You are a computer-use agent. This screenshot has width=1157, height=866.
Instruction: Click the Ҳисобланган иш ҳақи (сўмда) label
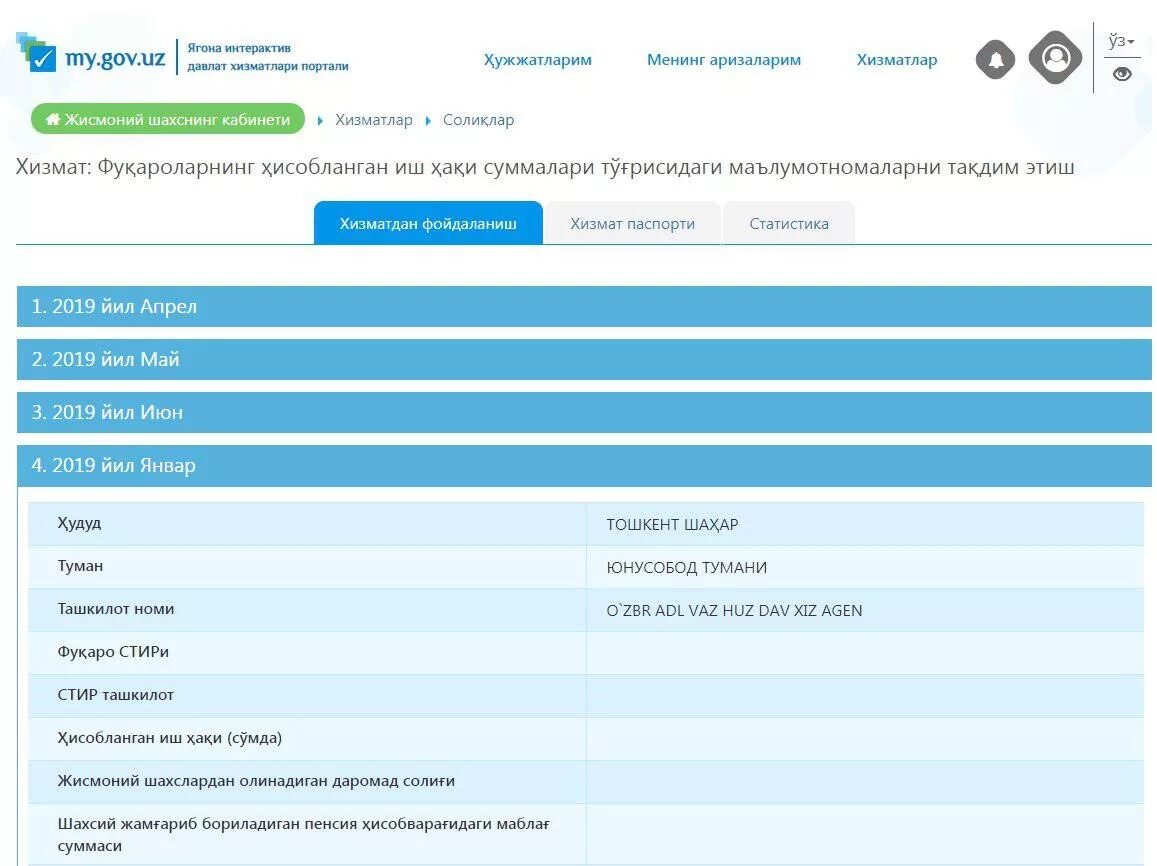(170, 738)
